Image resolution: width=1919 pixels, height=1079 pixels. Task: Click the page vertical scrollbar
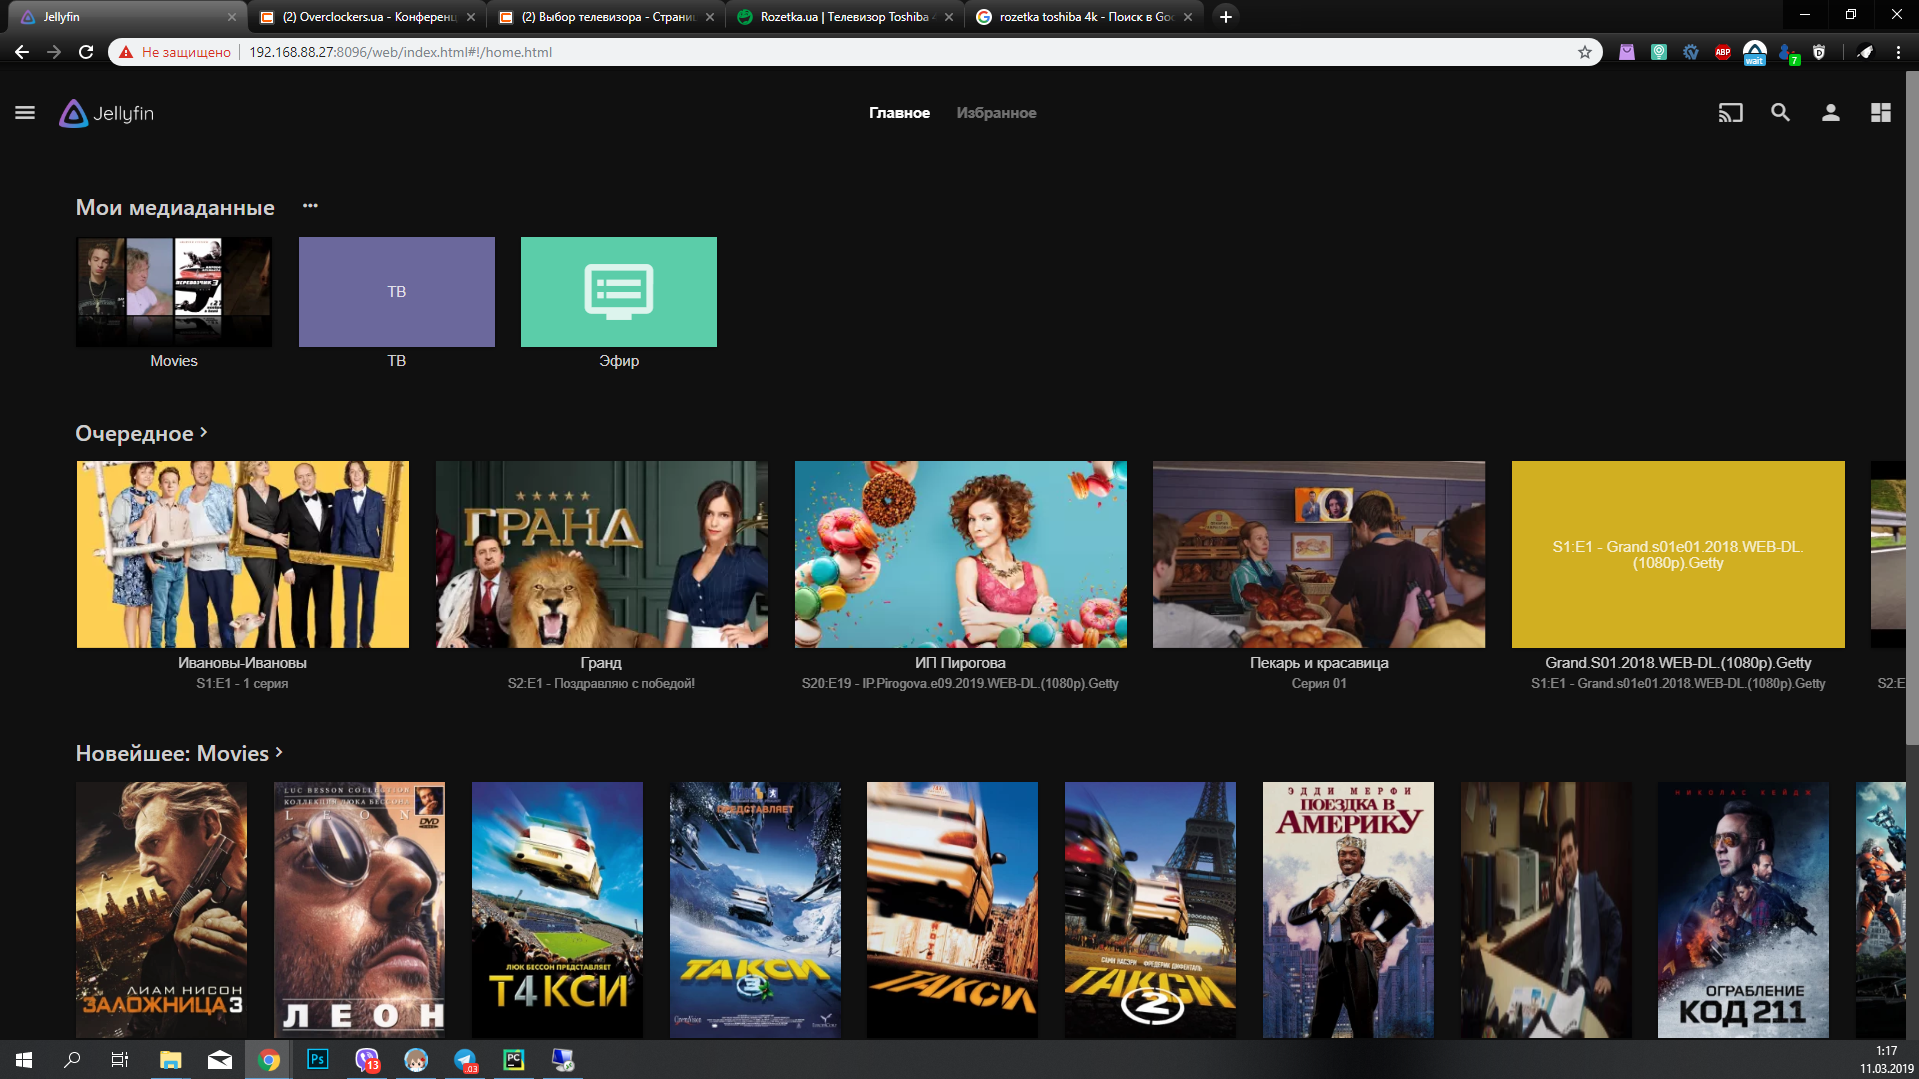1912,408
